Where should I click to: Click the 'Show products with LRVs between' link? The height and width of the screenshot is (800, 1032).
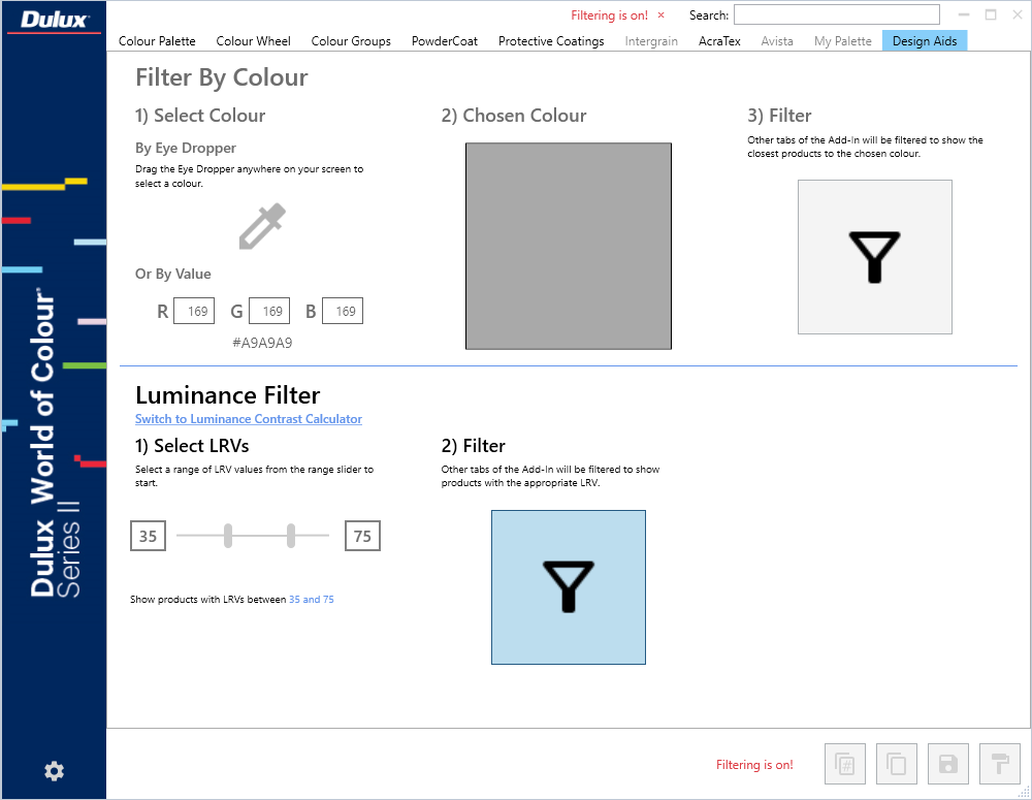tap(311, 599)
